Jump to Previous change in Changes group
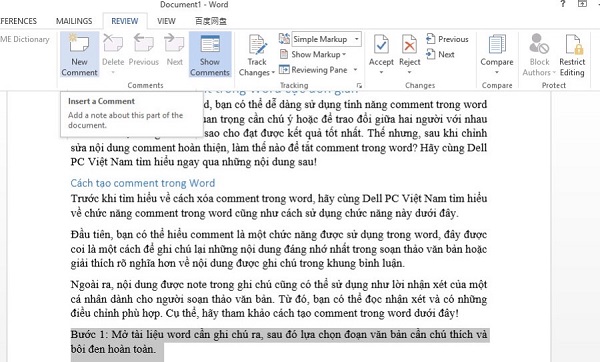 [447, 39]
